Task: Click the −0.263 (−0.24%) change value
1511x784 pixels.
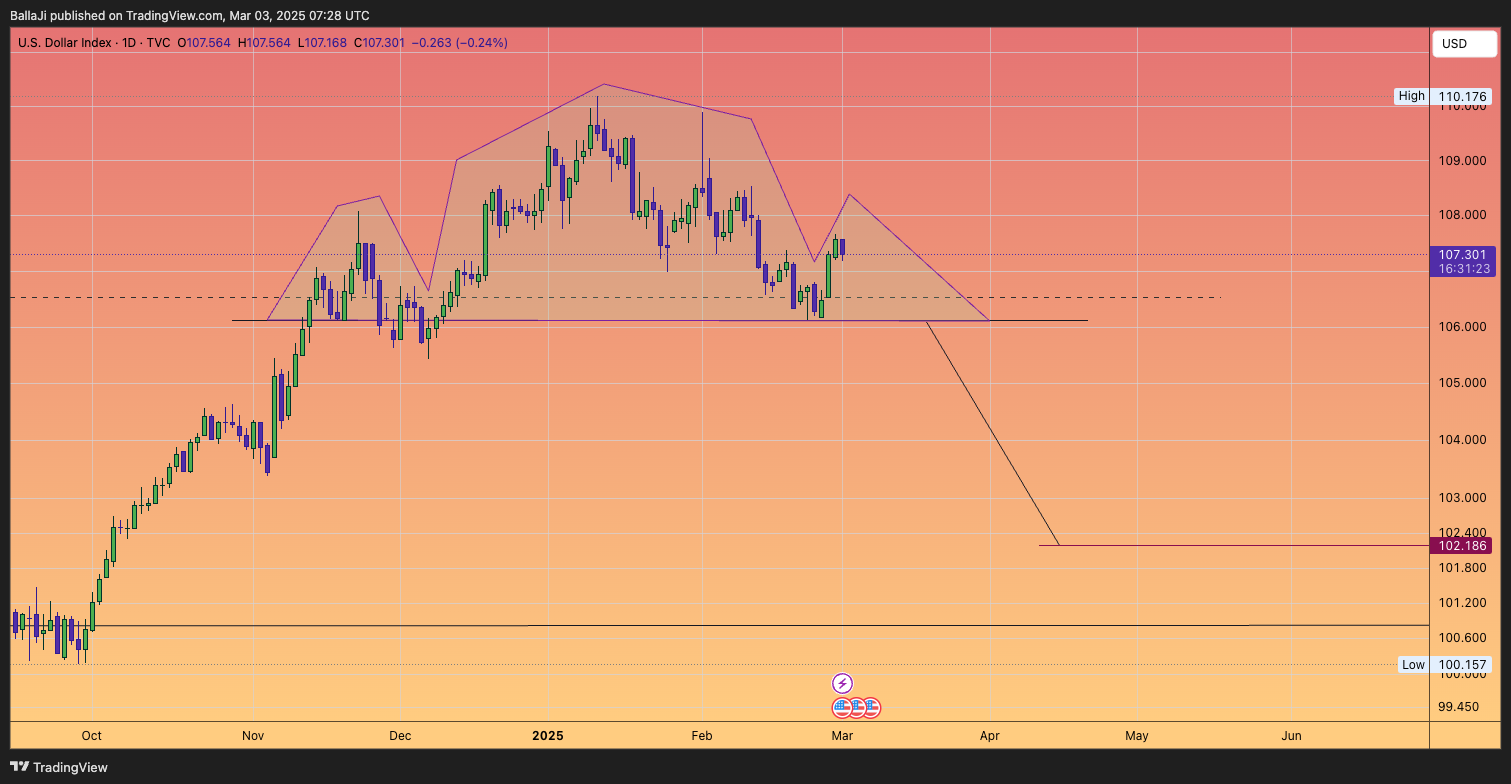Action: pyautogui.click(x=461, y=43)
